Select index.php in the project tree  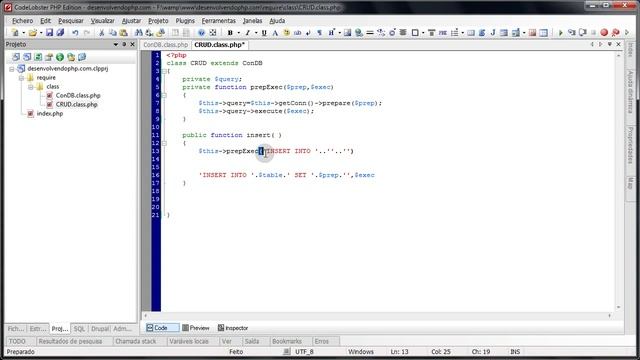point(50,113)
